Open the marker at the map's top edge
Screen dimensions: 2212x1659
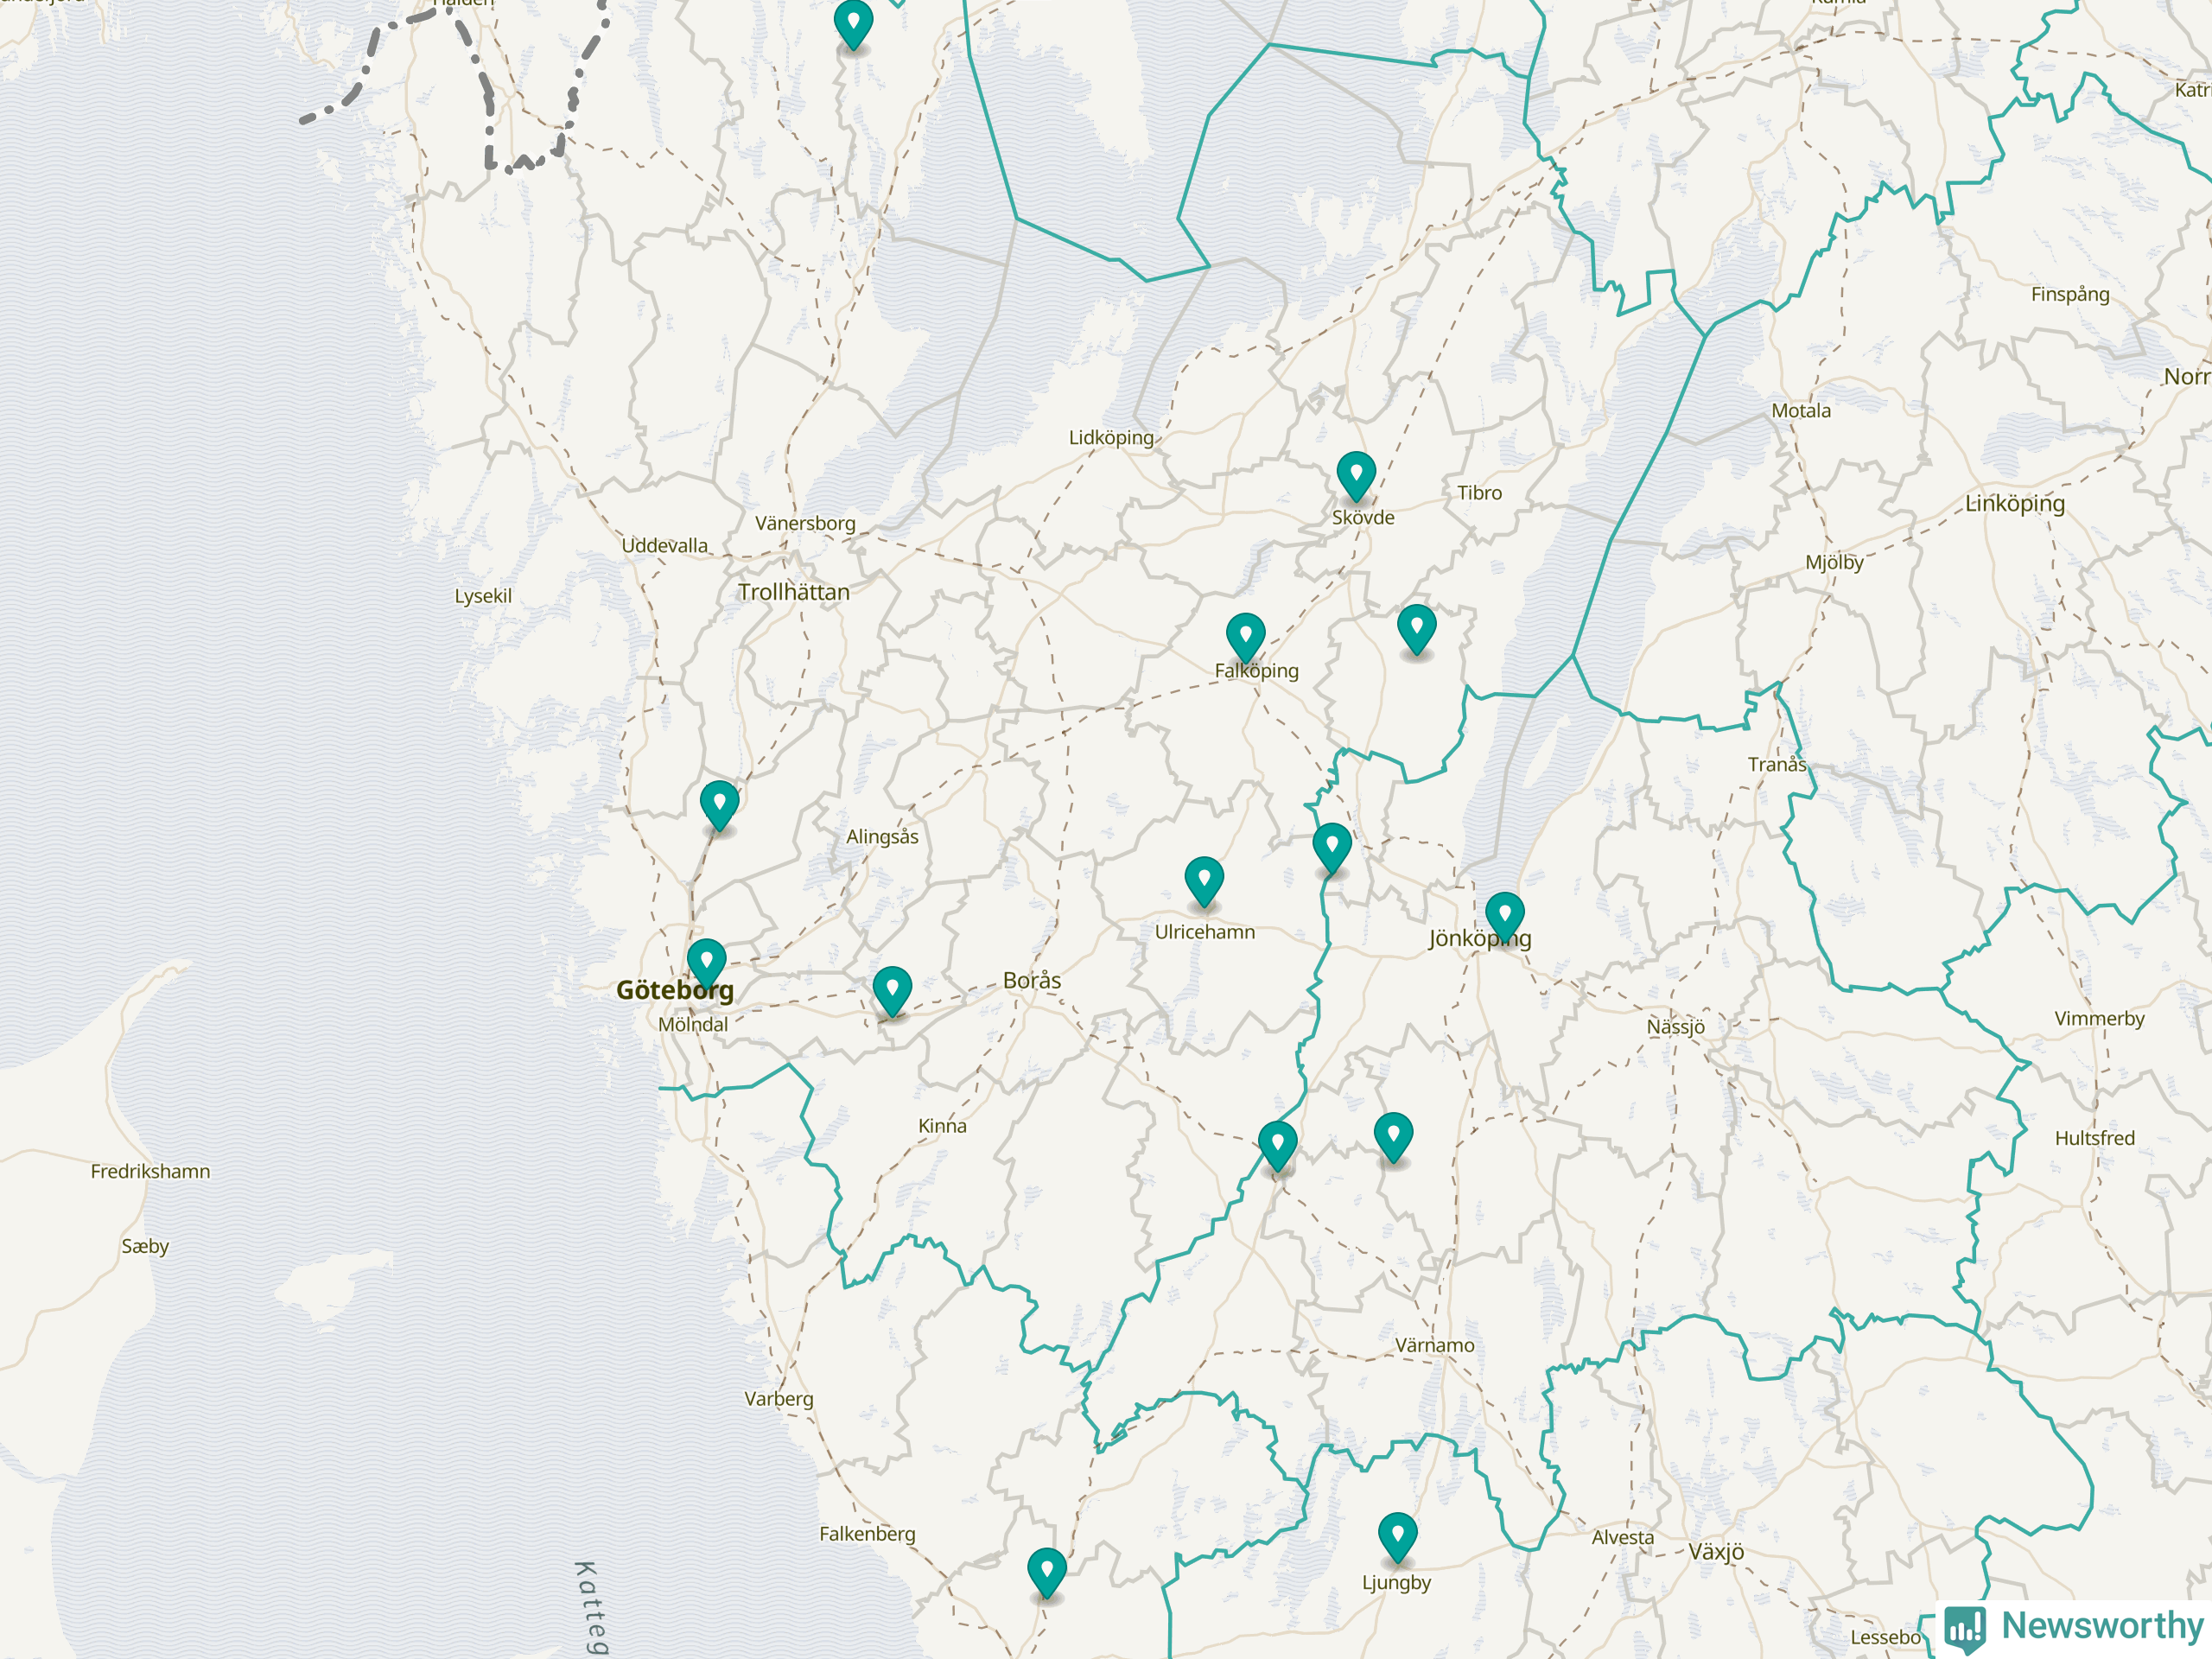pyautogui.click(x=853, y=22)
